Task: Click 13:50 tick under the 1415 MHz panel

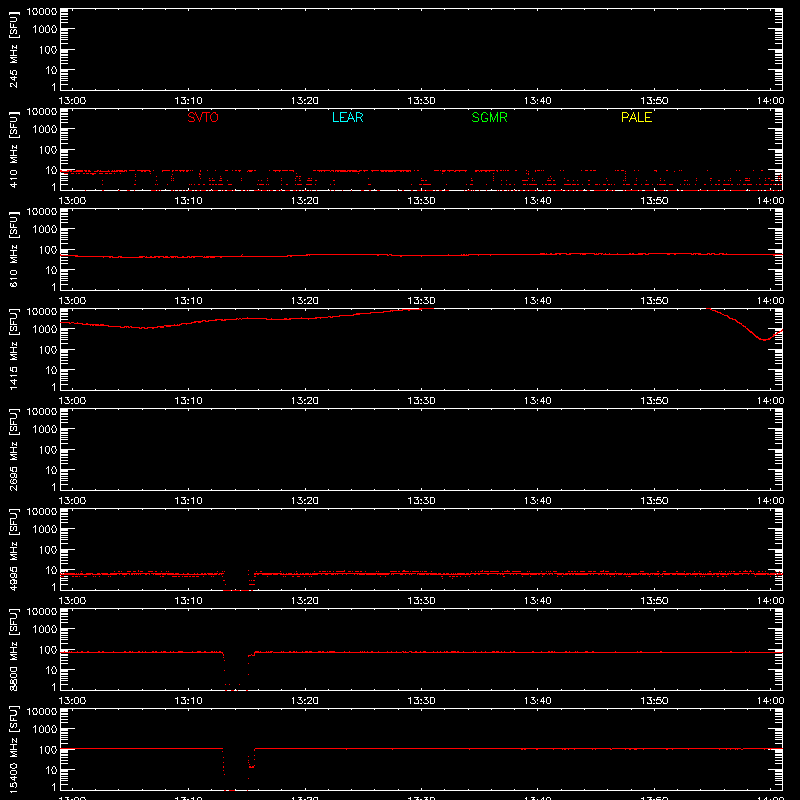Action: pyautogui.click(x=654, y=401)
